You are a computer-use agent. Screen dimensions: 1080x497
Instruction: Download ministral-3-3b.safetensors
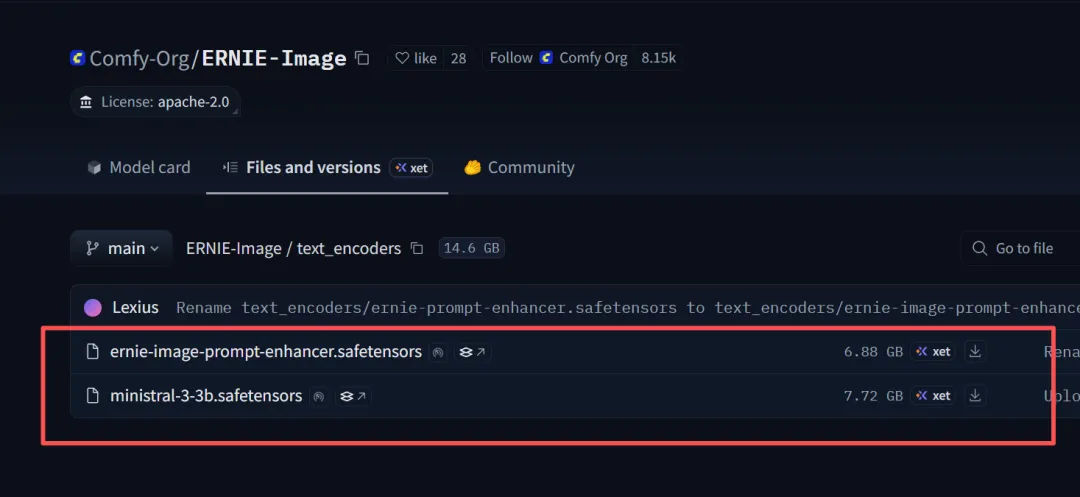coord(975,396)
